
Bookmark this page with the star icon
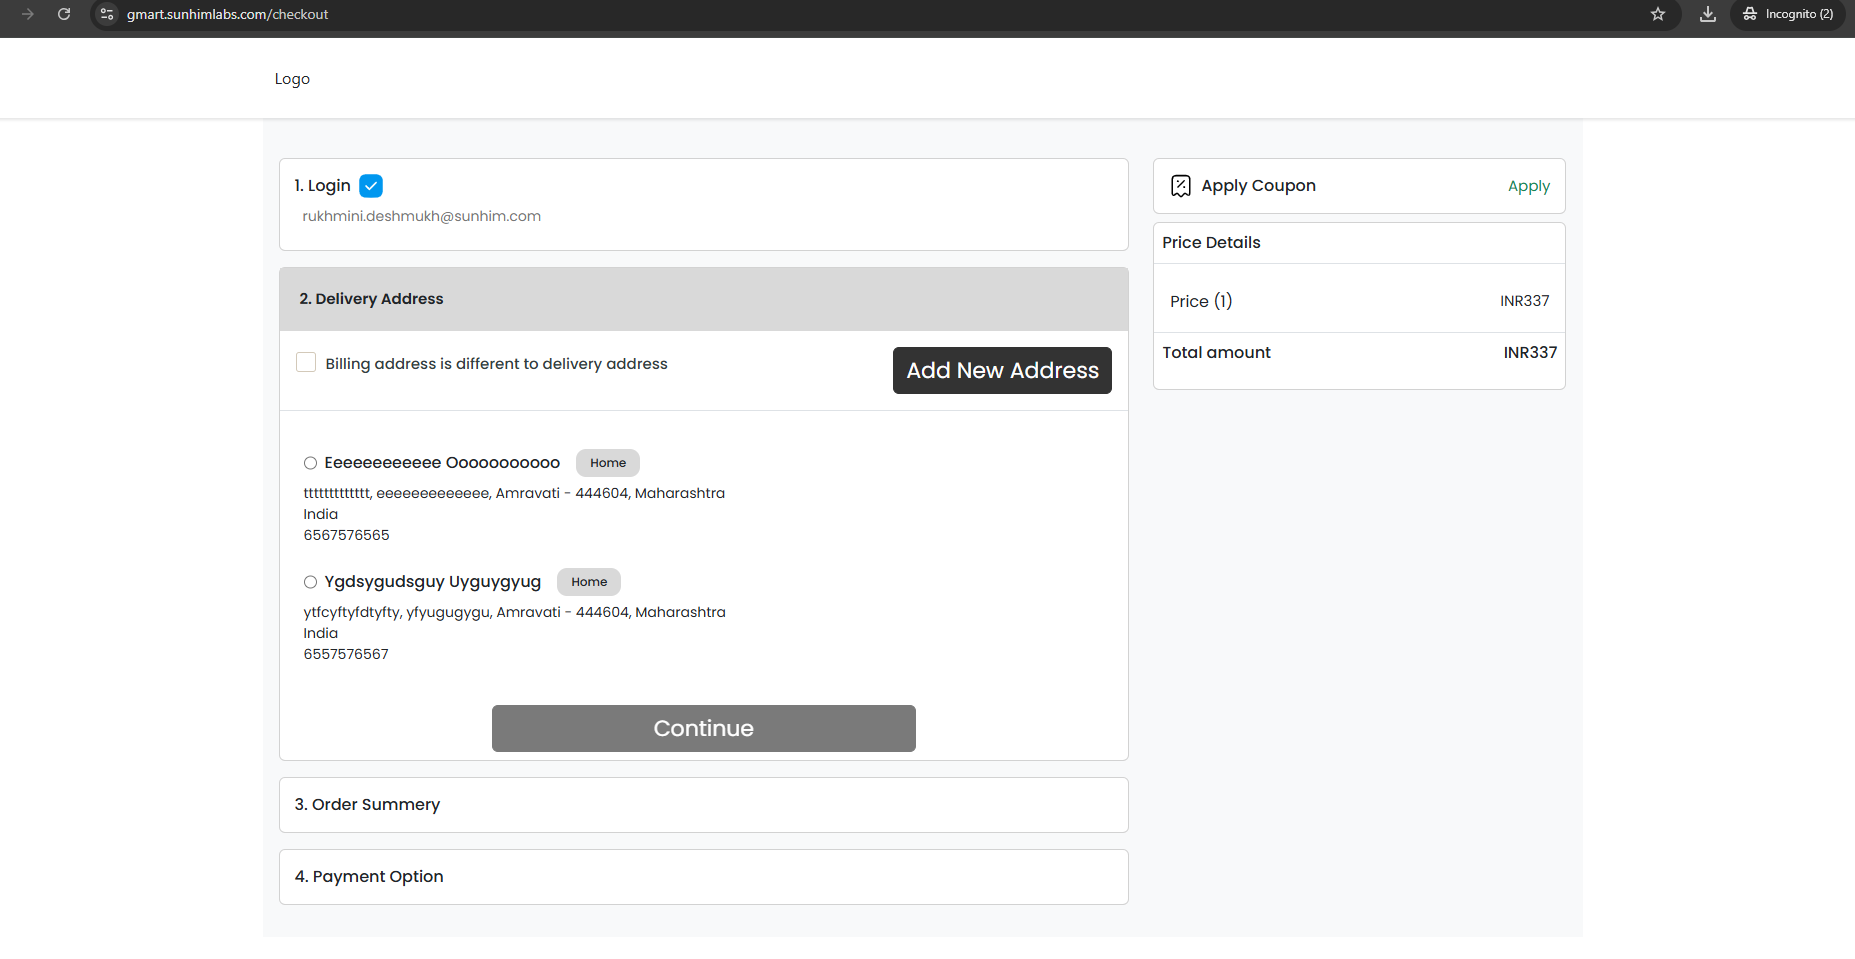click(1658, 14)
